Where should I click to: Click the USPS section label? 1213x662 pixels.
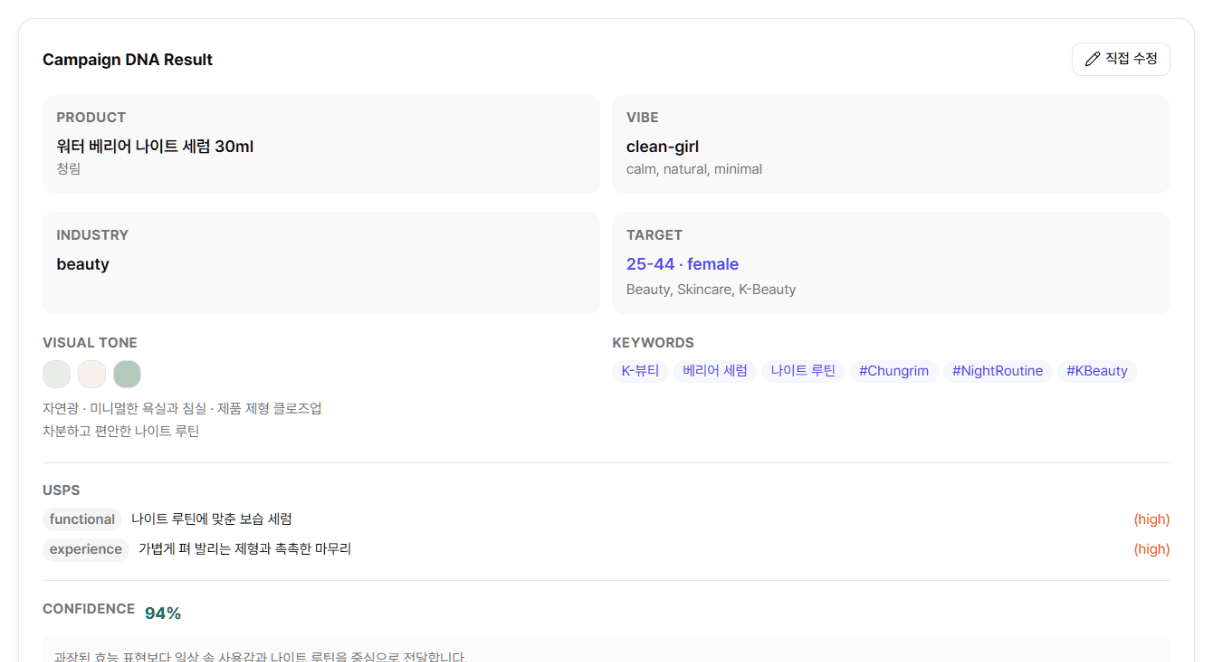point(61,490)
